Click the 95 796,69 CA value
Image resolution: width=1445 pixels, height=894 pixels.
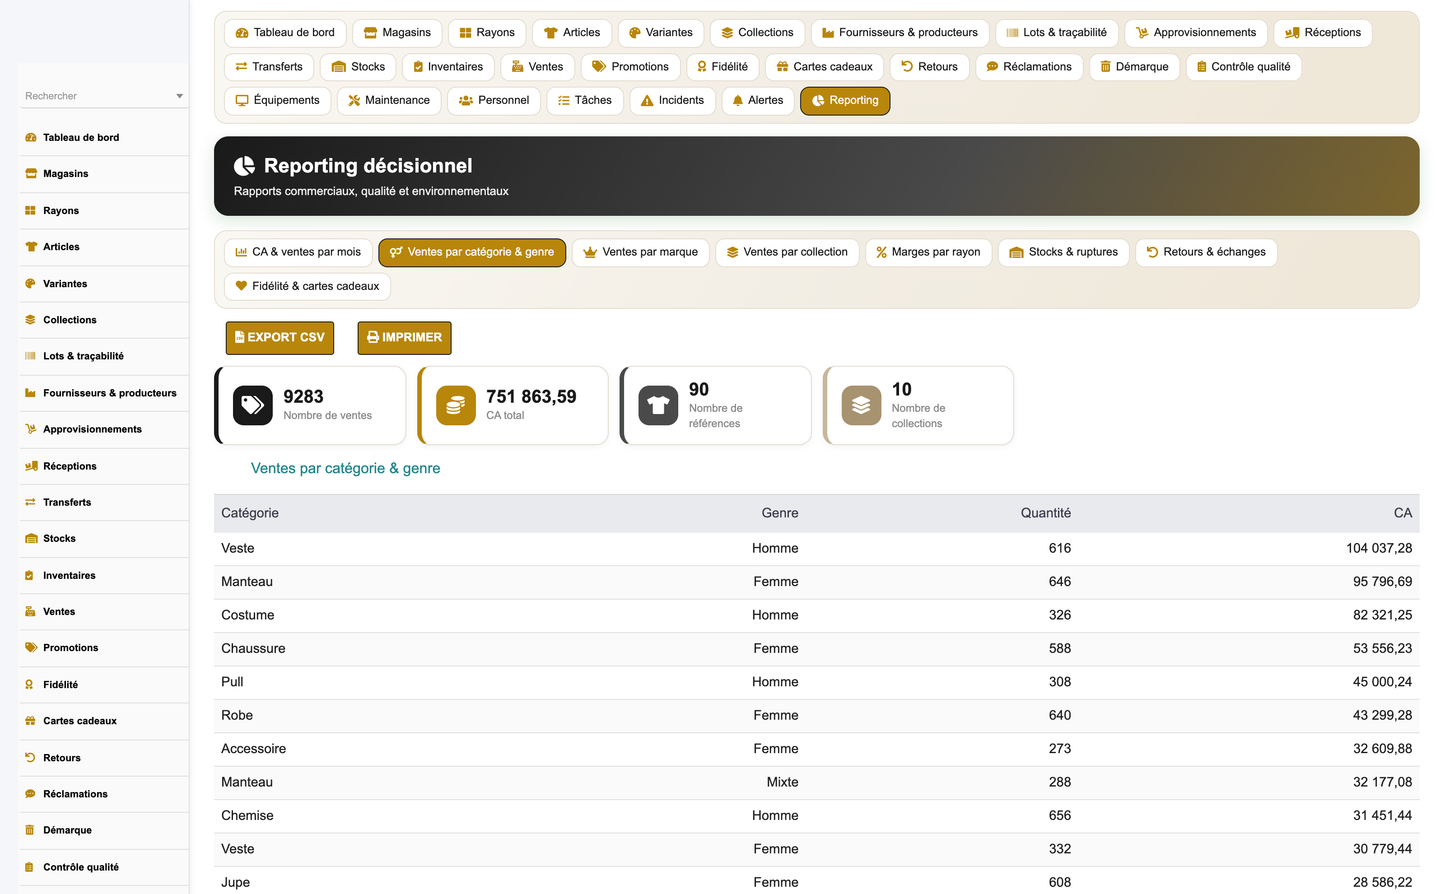[x=1383, y=582]
